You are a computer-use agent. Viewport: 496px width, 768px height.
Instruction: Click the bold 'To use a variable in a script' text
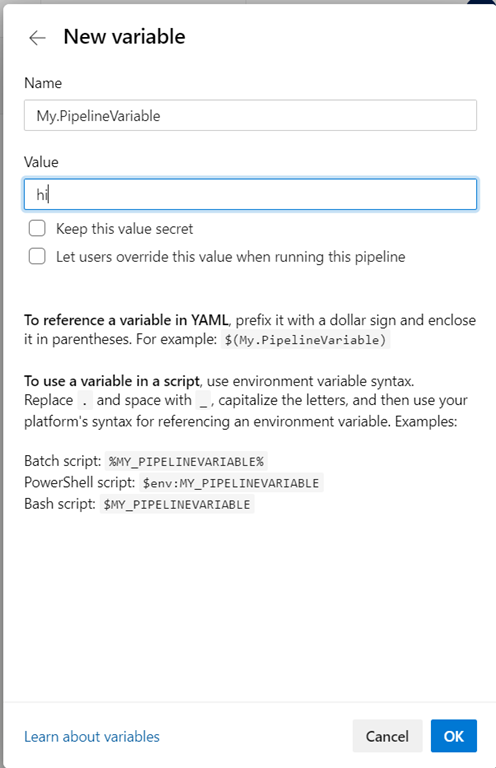point(112,381)
